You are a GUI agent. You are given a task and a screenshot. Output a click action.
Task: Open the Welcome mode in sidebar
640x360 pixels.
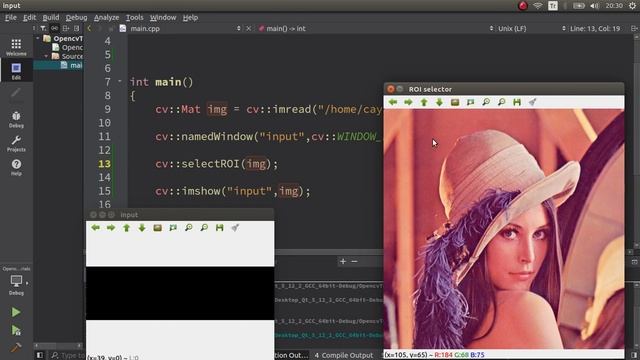(16, 47)
